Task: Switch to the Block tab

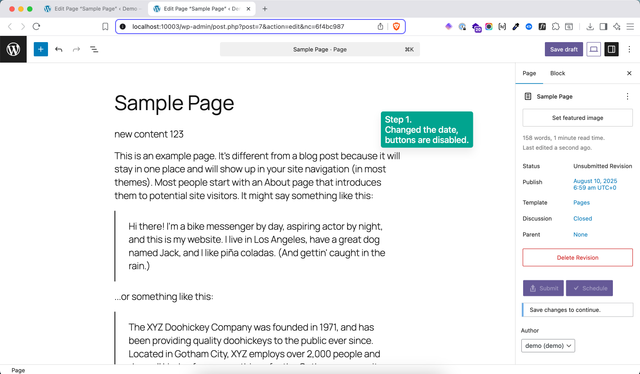Action: point(558,73)
